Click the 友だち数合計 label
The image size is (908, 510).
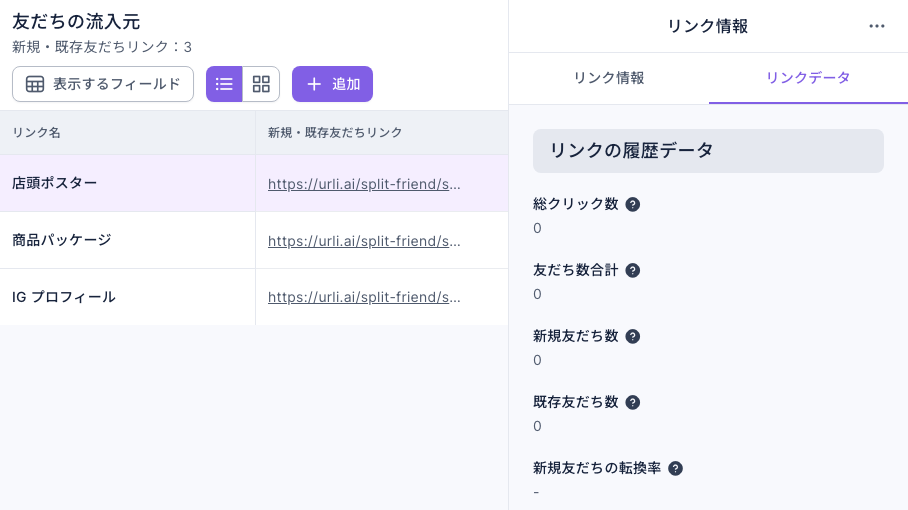tap(576, 270)
